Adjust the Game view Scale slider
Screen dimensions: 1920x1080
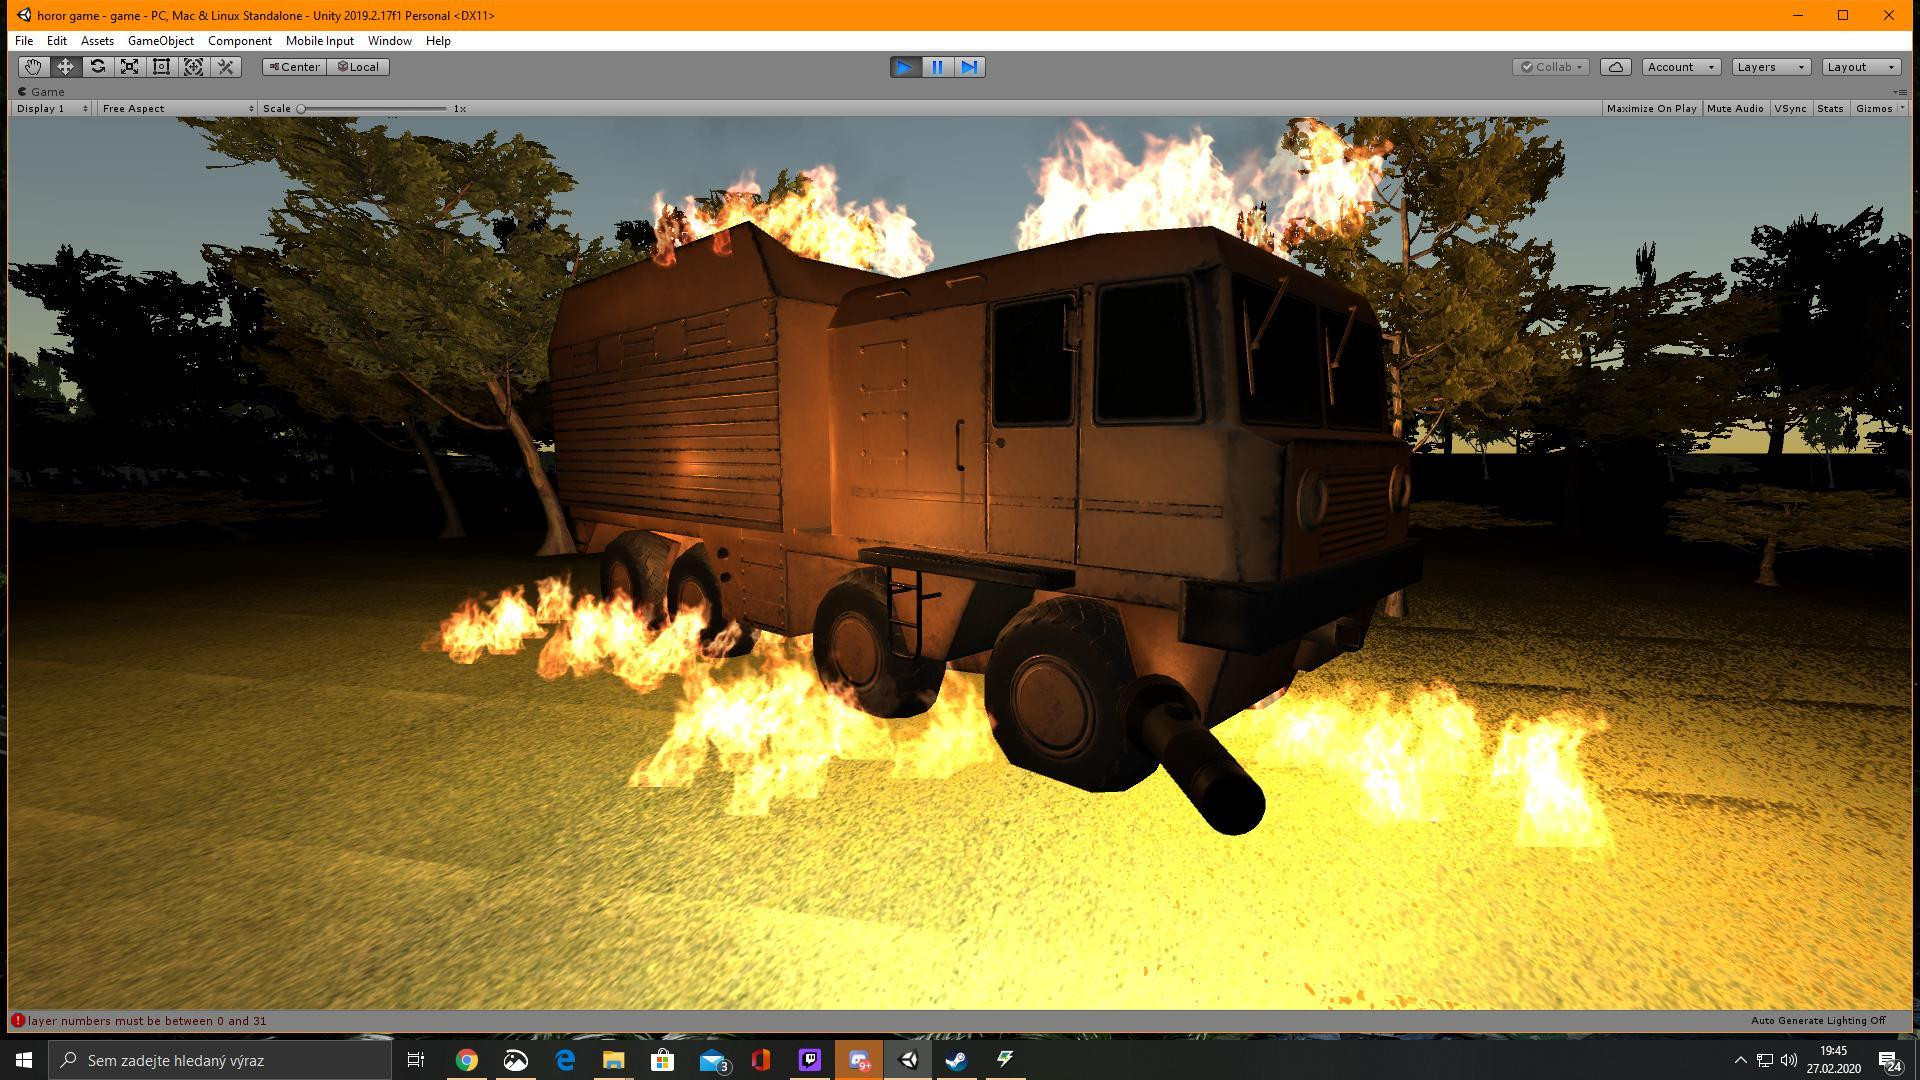pyautogui.click(x=372, y=108)
